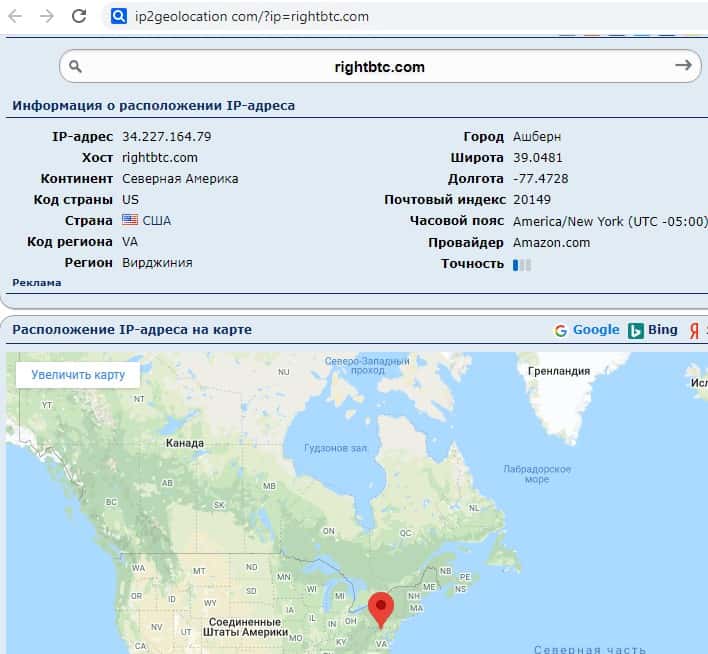Click the postal code value 20149

tap(532, 200)
